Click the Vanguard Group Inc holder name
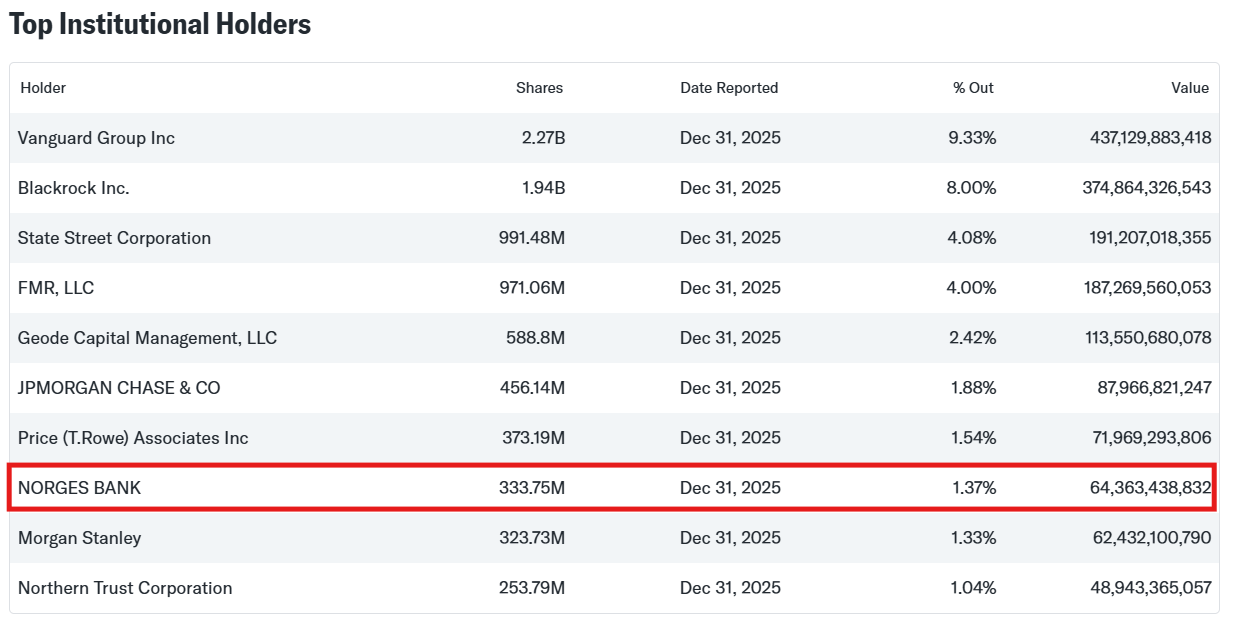Screen dimensions: 1235x626 pos(96,138)
